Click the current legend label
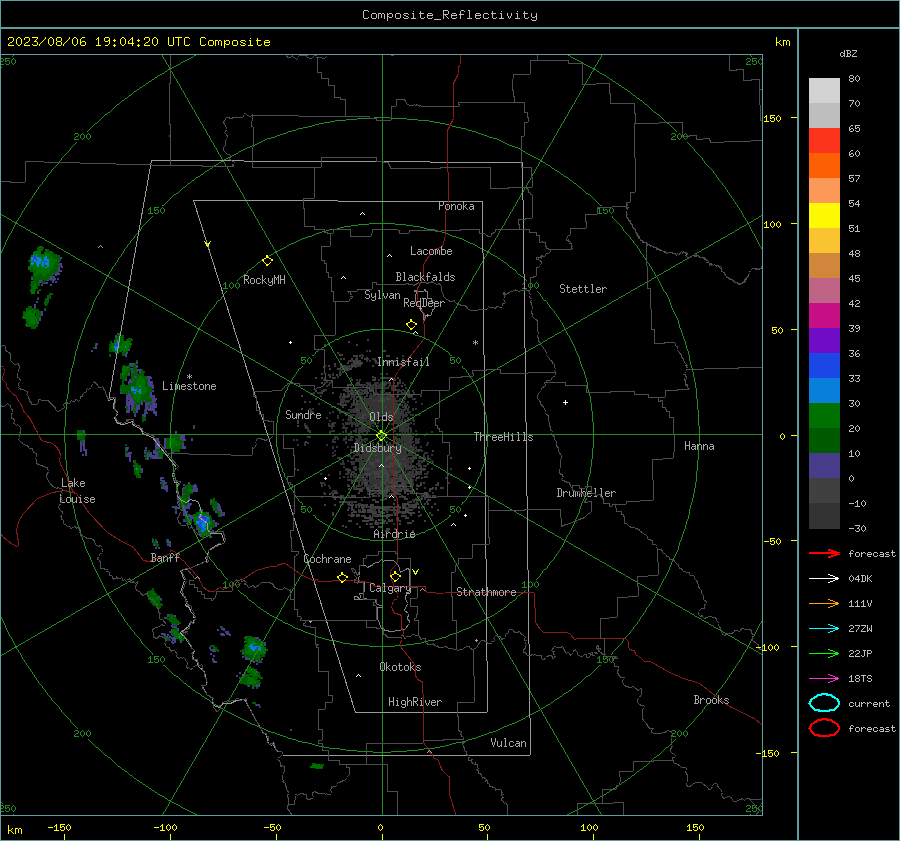 pyautogui.click(x=869, y=704)
